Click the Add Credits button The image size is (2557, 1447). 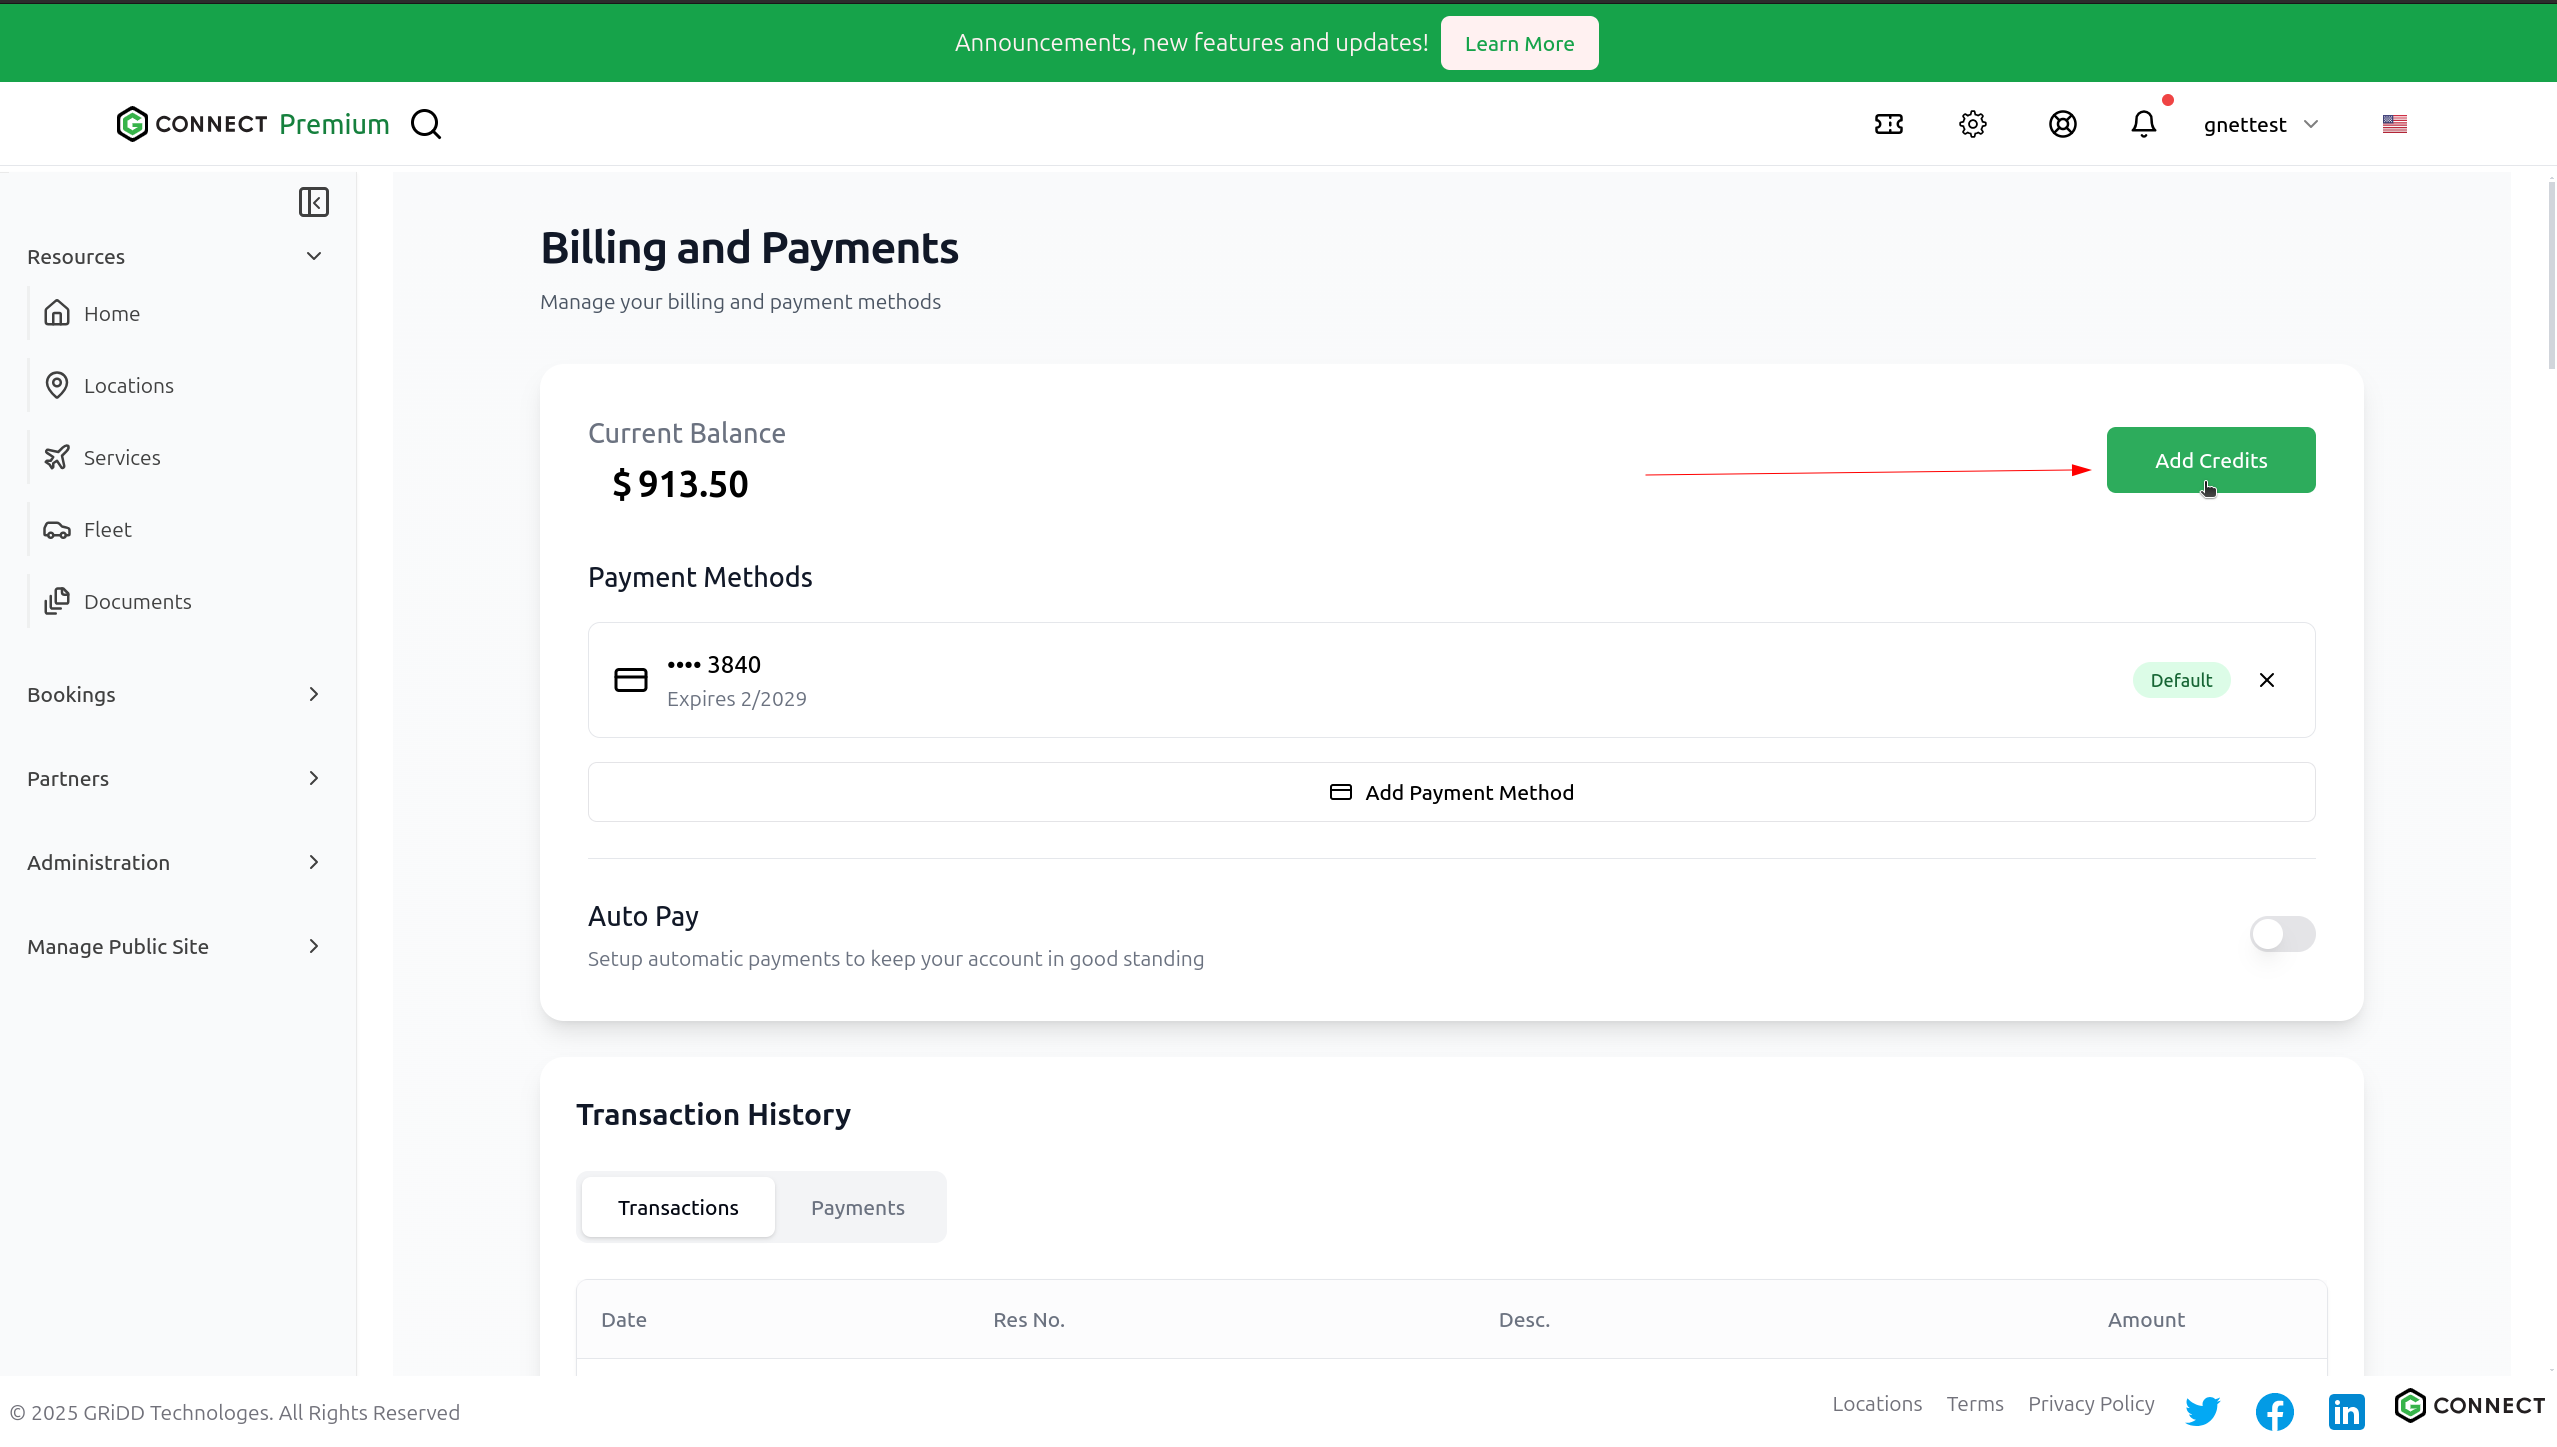point(2210,460)
